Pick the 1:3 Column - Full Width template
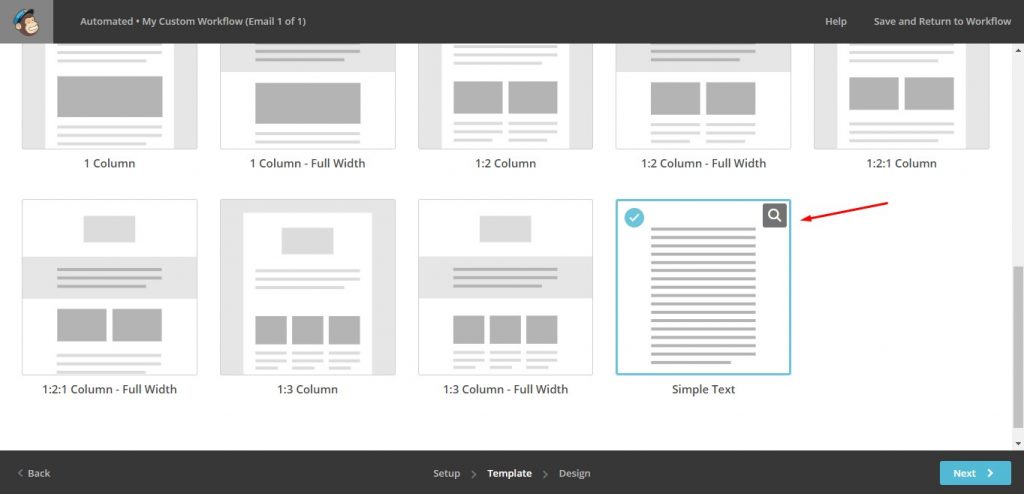Viewport: 1024px width, 494px height. click(x=505, y=287)
